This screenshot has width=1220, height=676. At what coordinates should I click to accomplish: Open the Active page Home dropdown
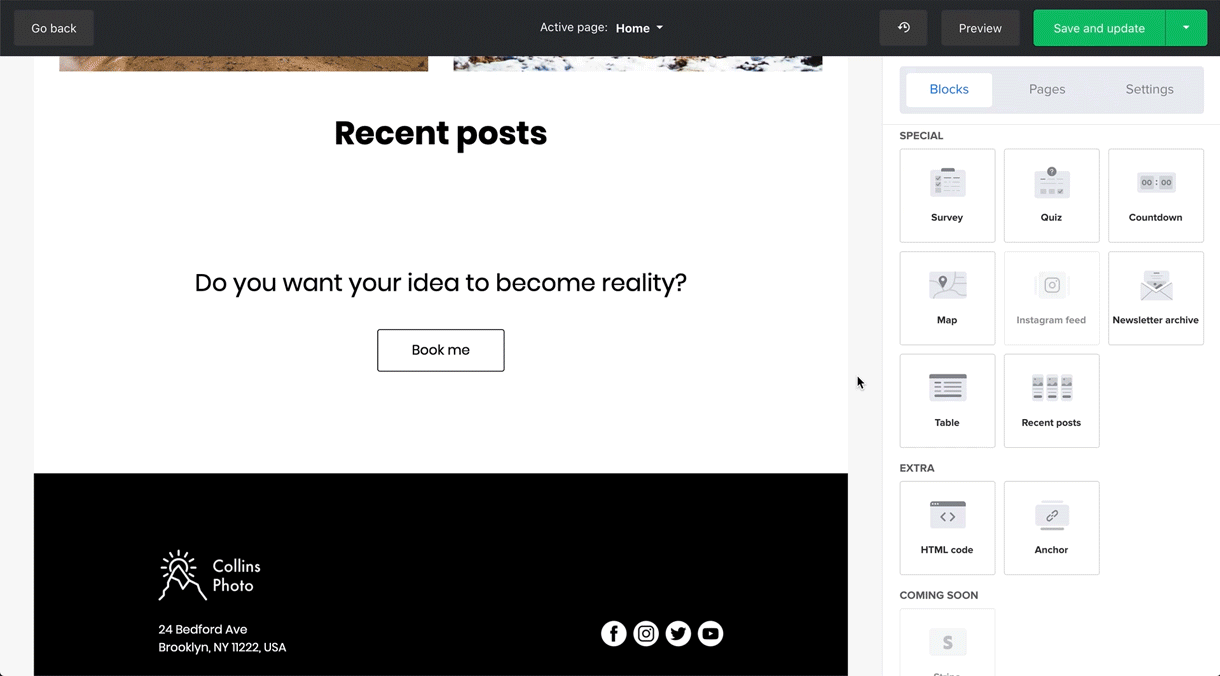638,27
